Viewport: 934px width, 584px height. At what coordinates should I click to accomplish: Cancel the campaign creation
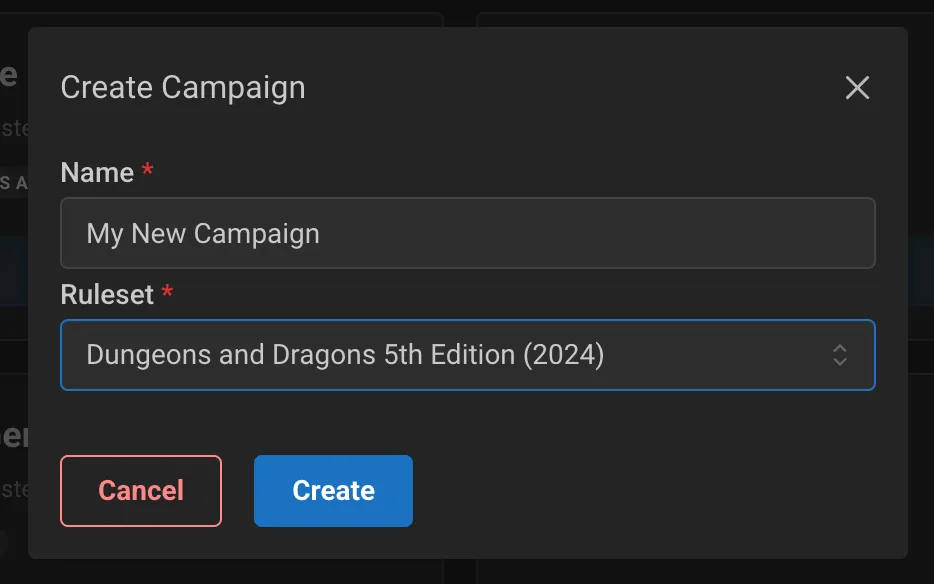(x=140, y=491)
